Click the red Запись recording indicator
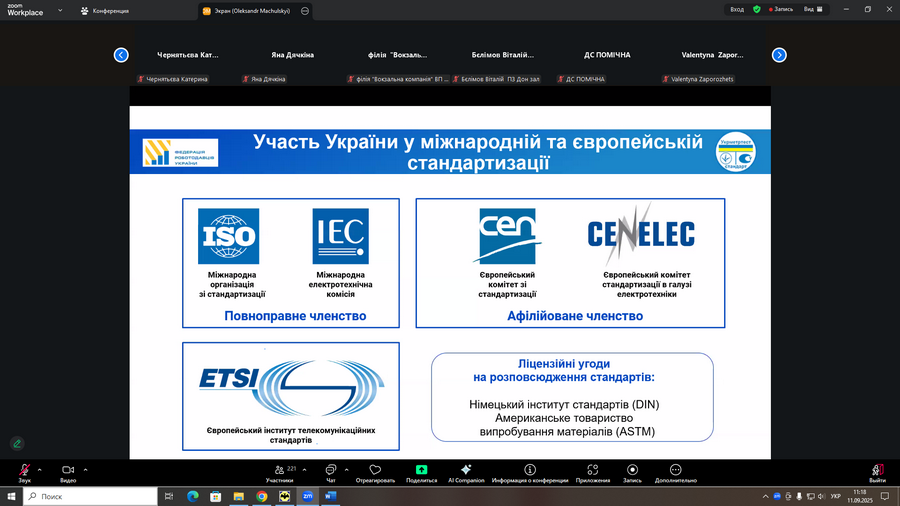This screenshot has height=506, width=900. [x=781, y=9]
